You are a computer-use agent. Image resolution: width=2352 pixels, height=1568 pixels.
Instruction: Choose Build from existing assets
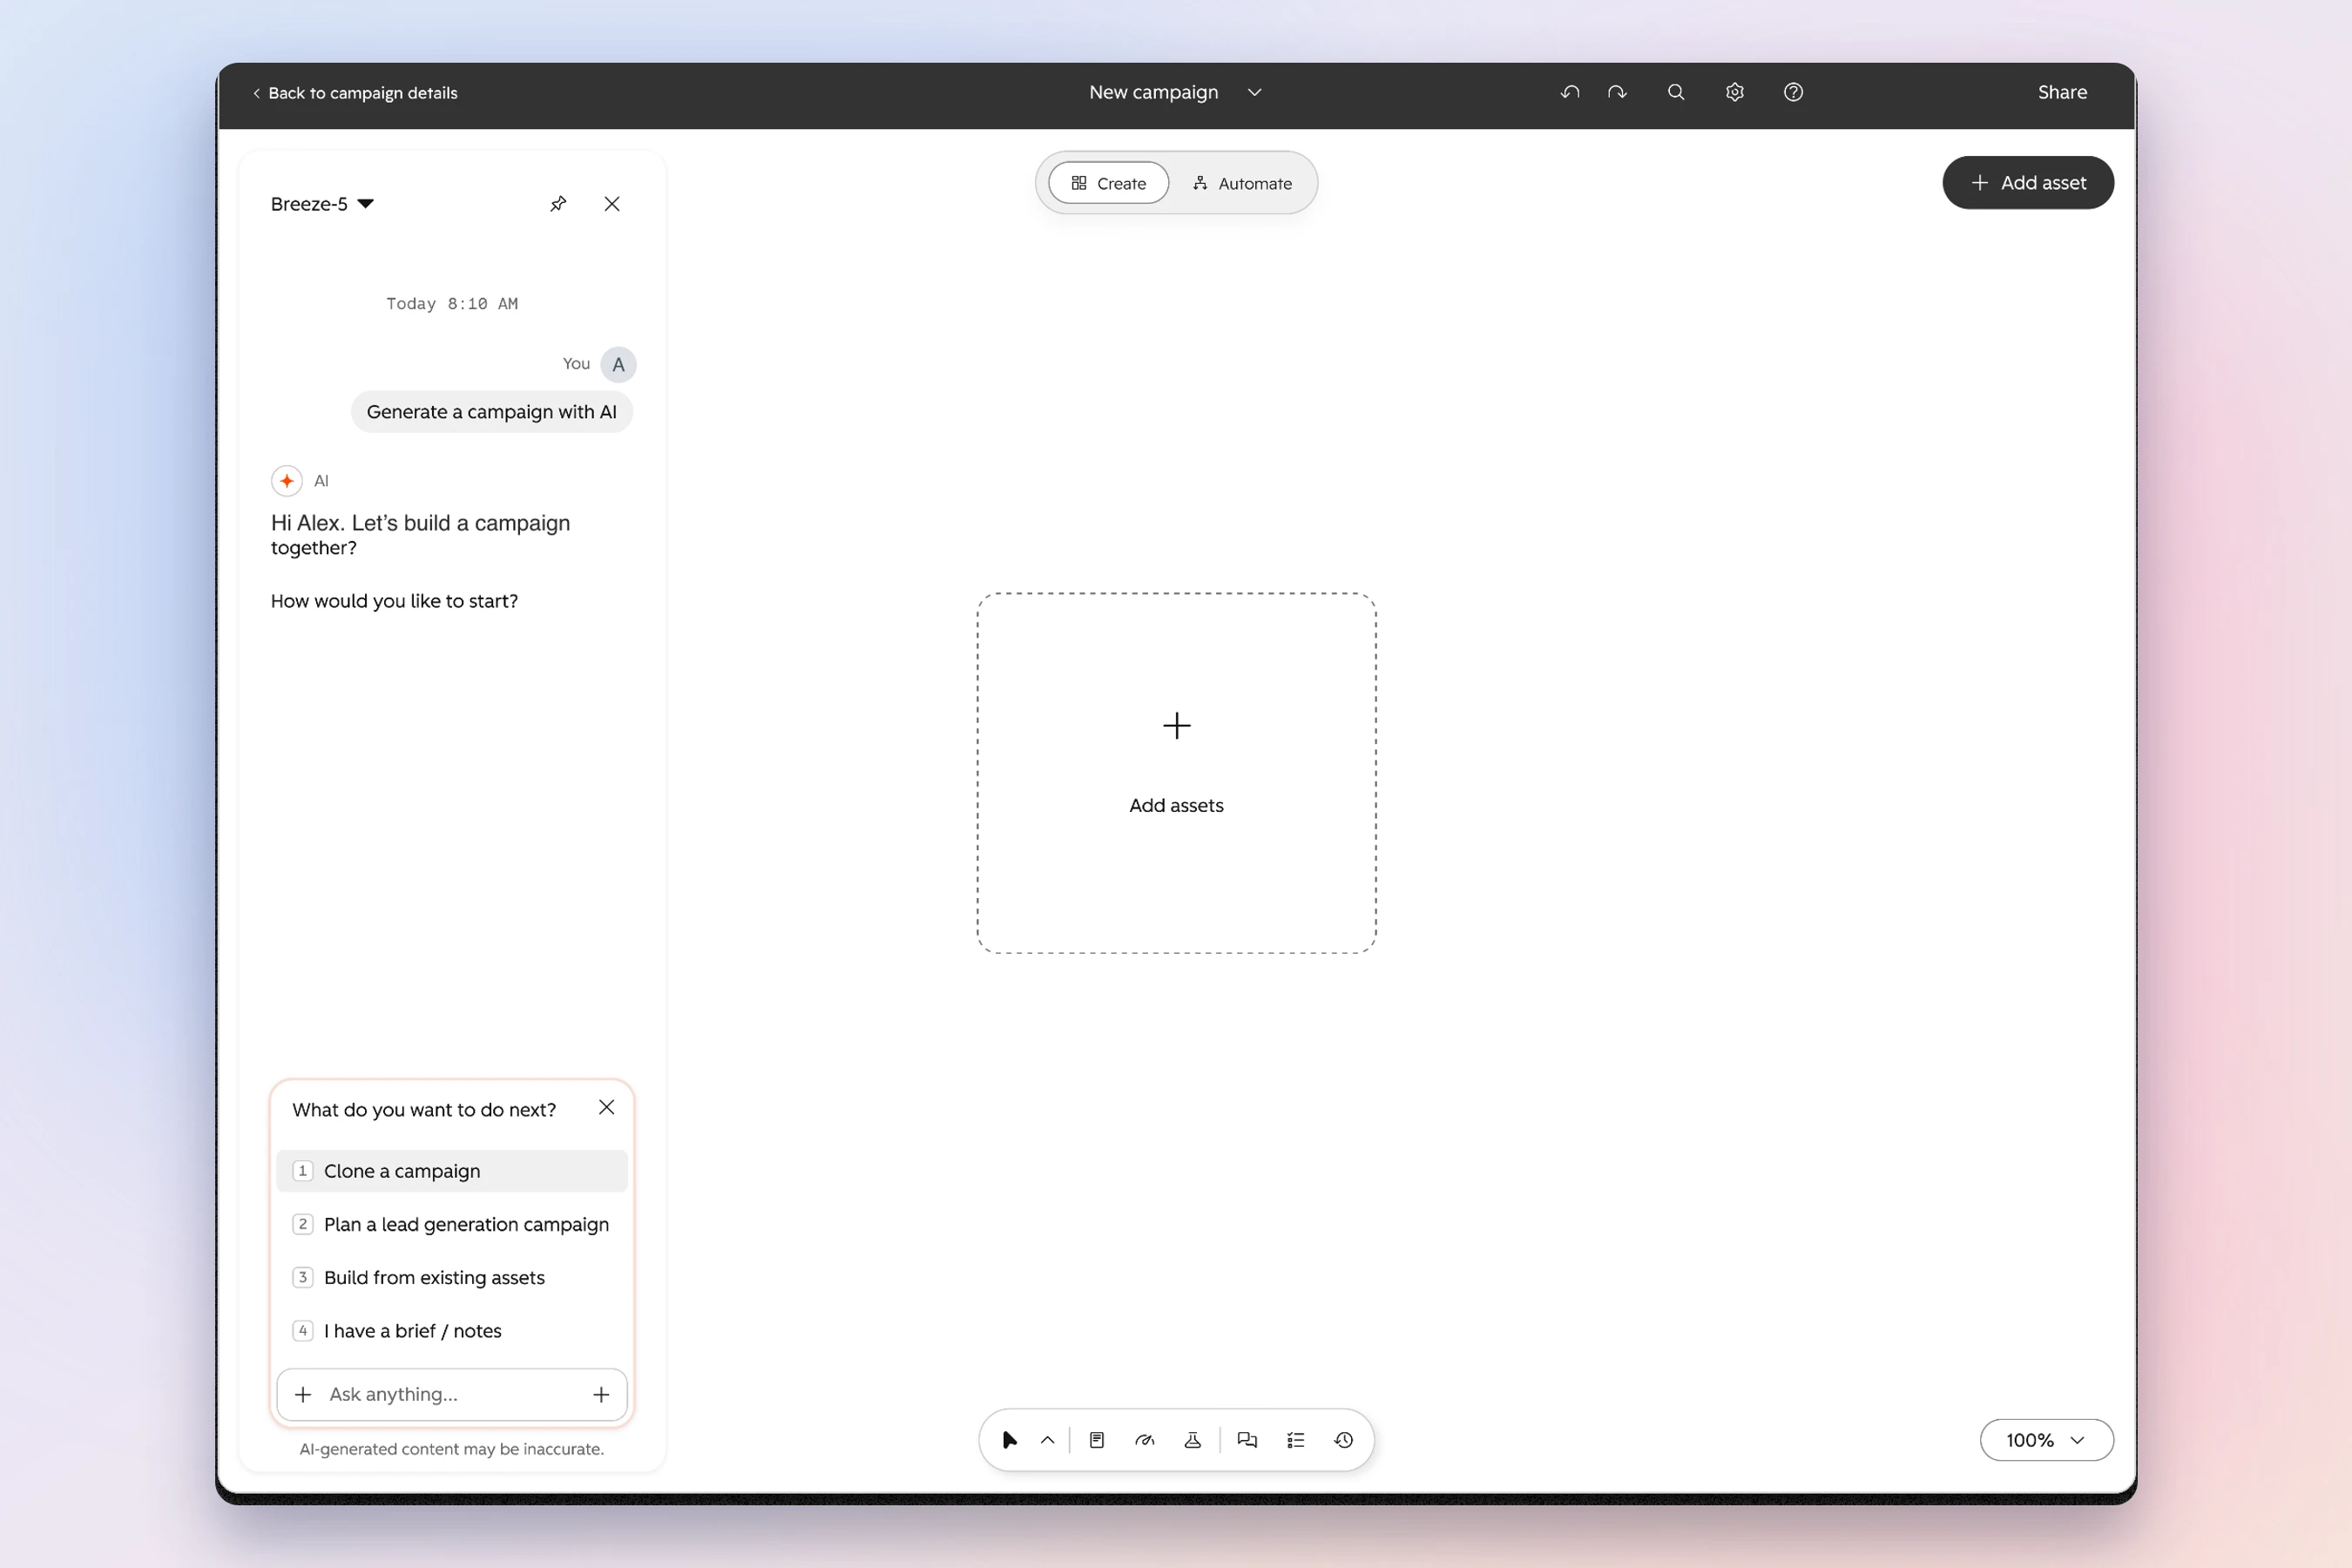click(x=452, y=1277)
